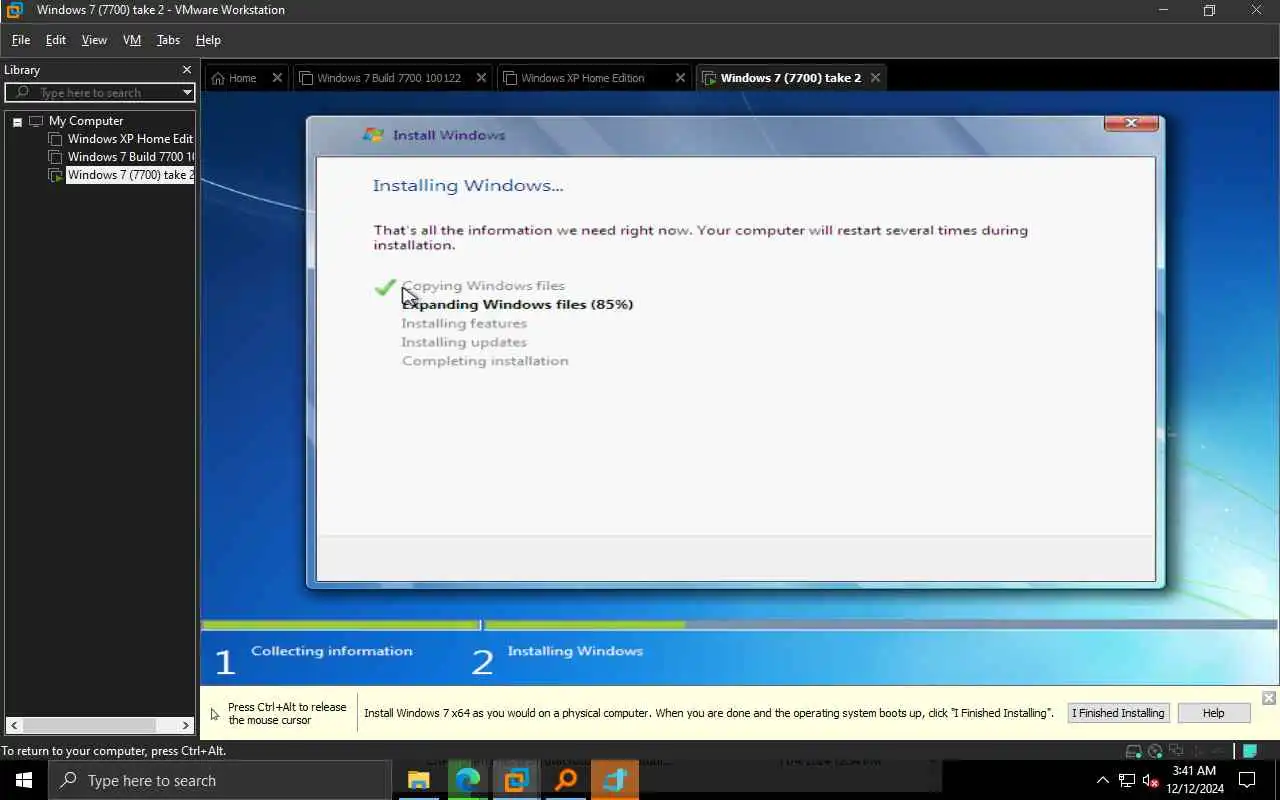Close the Library panel
Image resolution: width=1280 pixels, height=800 pixels.
pyautogui.click(x=186, y=70)
